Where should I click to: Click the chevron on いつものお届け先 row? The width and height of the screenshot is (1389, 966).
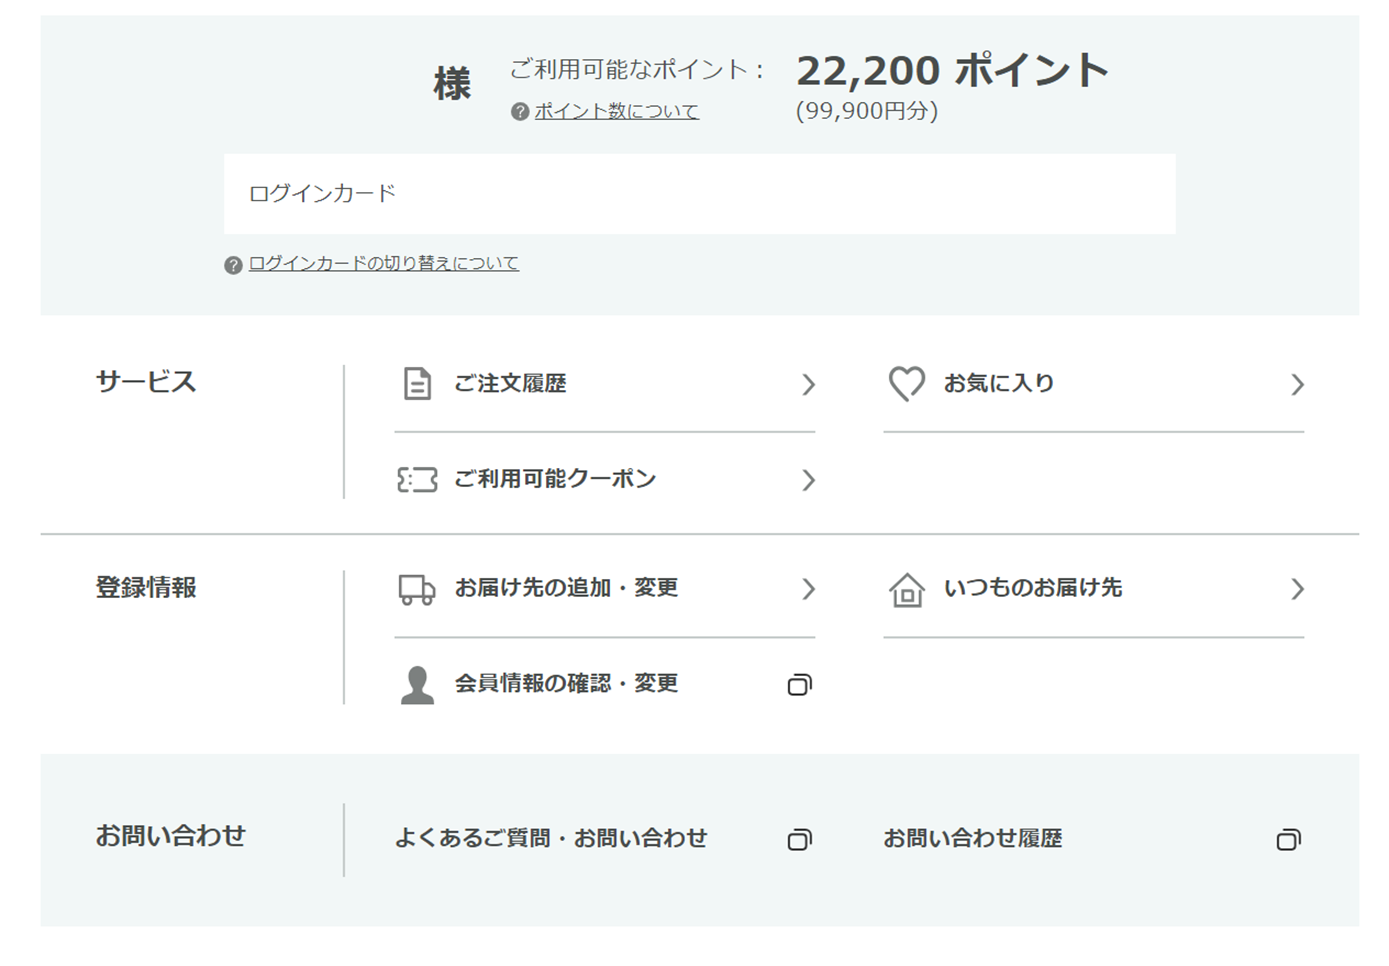pyautogui.click(x=1297, y=590)
